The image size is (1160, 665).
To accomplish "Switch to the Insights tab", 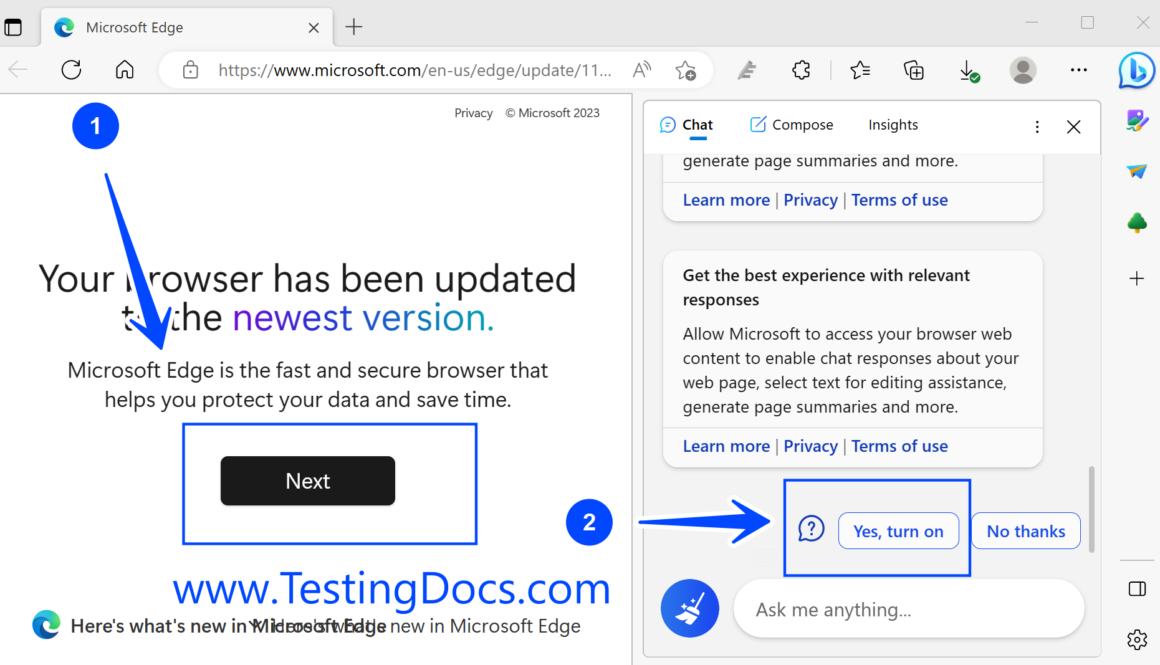I will (x=893, y=124).
